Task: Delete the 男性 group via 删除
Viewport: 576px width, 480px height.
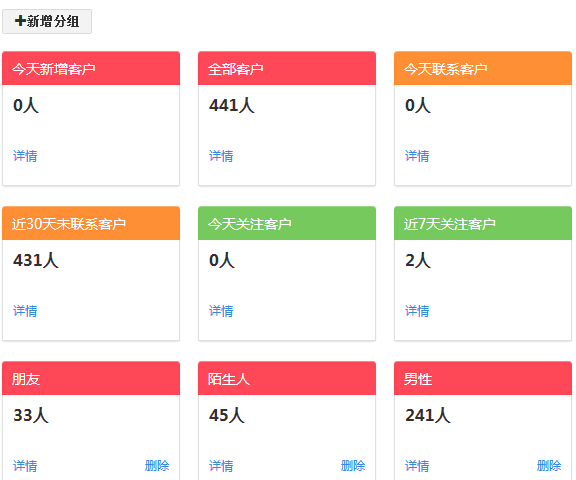Action: 549,466
